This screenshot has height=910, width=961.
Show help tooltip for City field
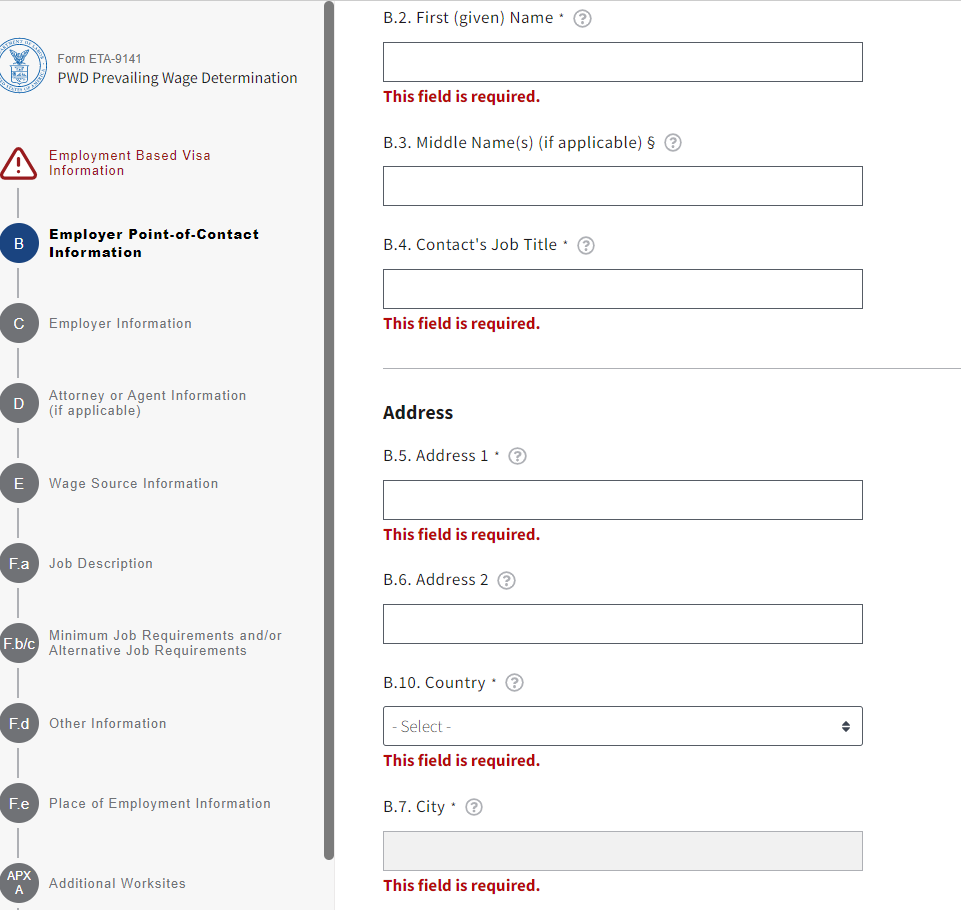point(474,807)
